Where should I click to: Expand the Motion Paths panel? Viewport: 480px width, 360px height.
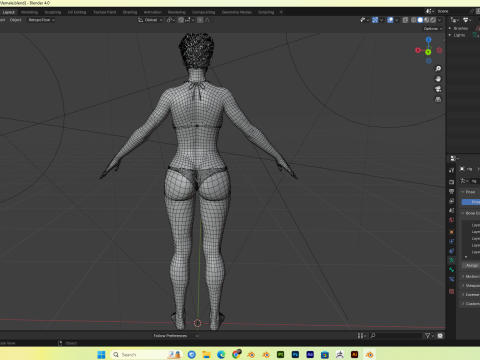[463, 276]
